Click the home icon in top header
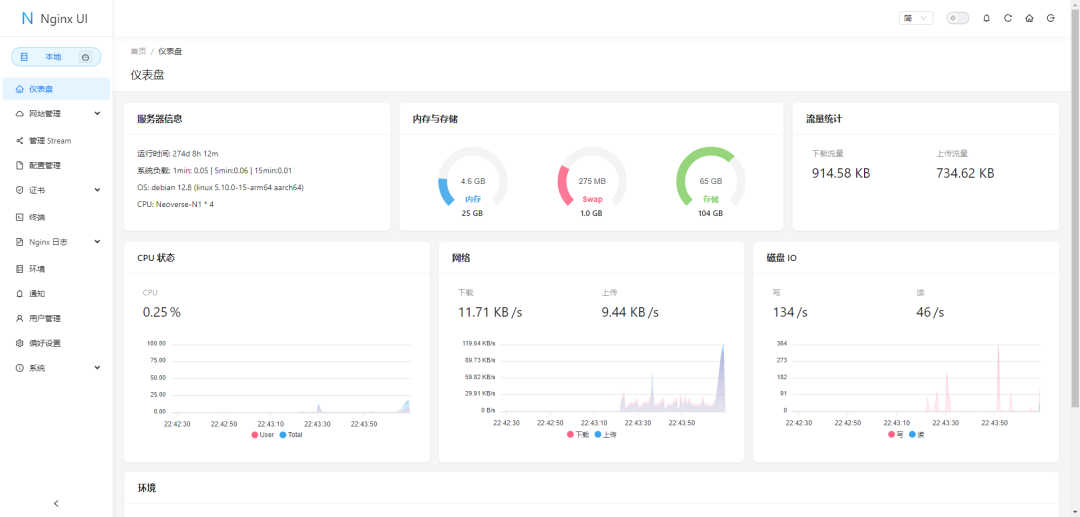 tap(1029, 18)
